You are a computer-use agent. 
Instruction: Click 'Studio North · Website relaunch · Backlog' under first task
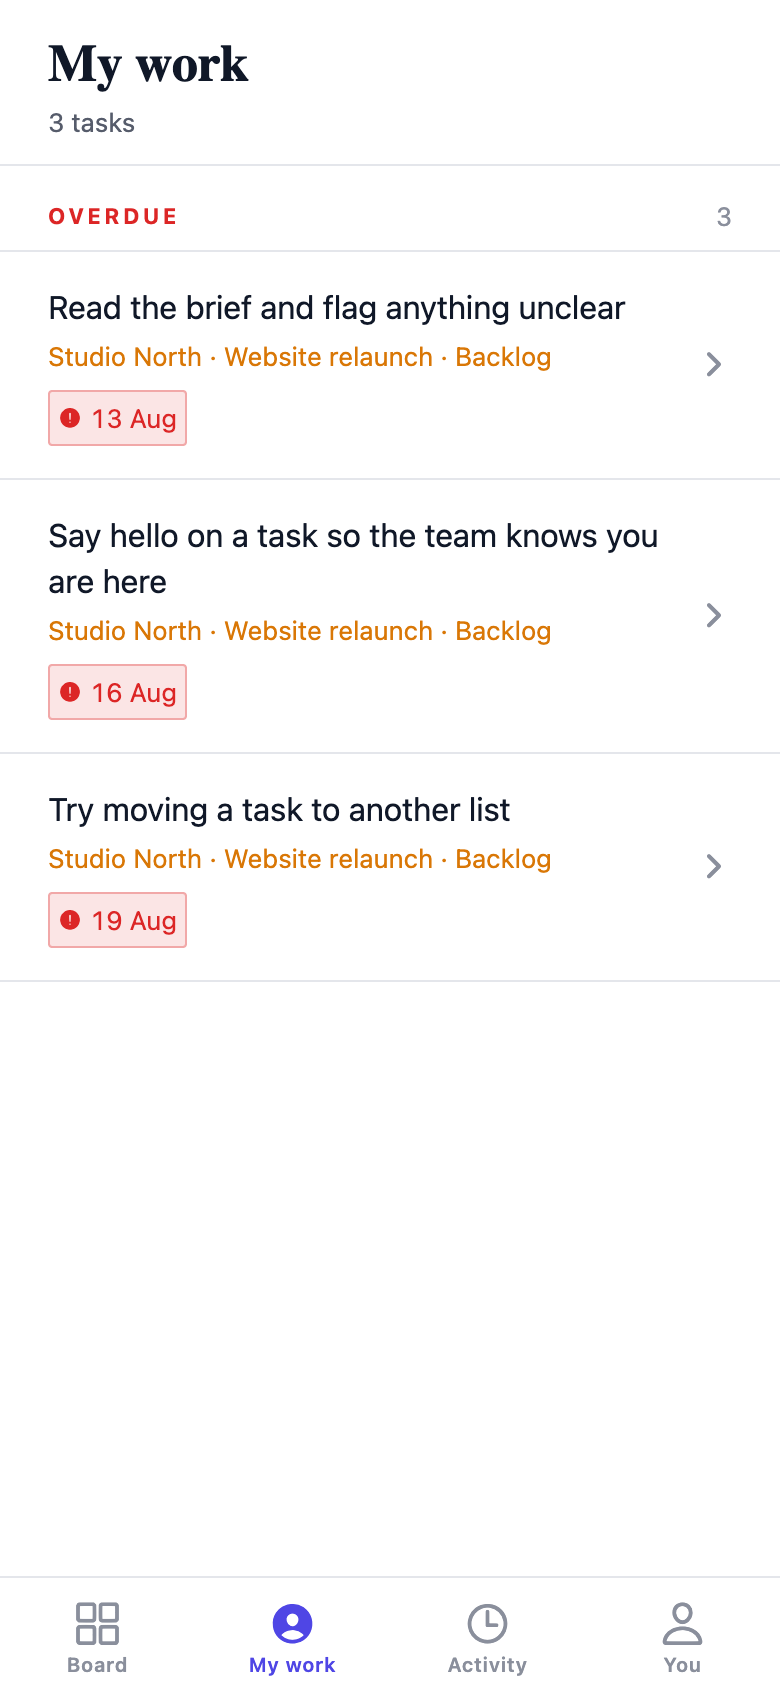tap(300, 357)
